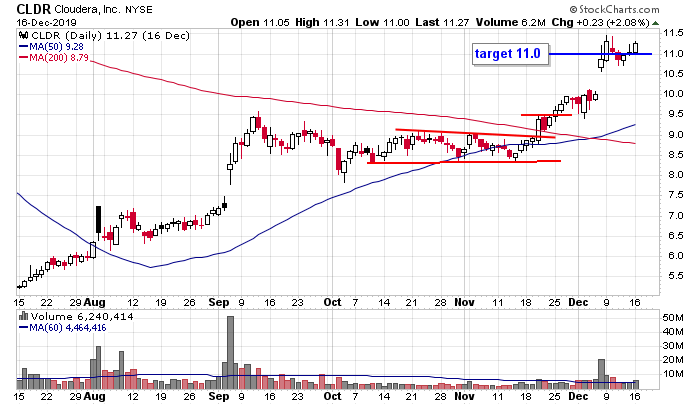Click the last candlestick on 16 Dec
The image size is (700, 405).
pos(635,48)
